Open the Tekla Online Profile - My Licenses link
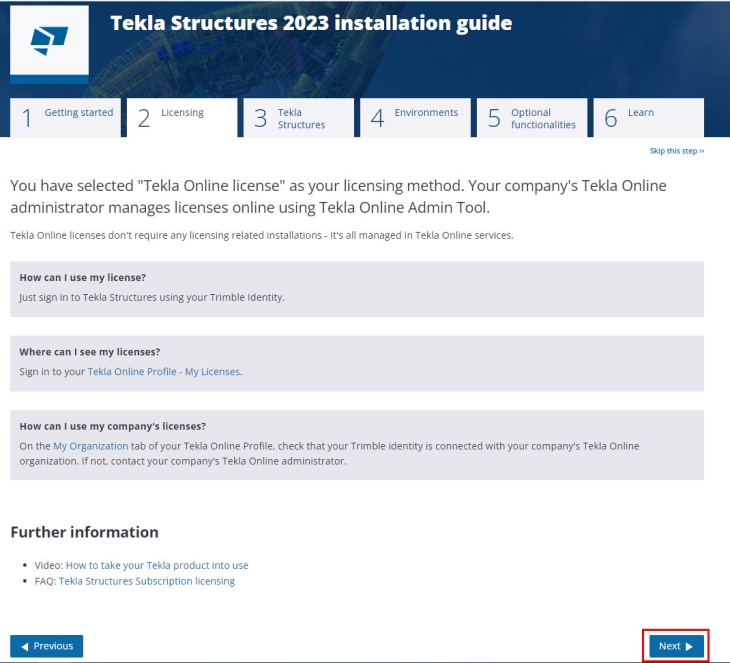Screen dimensions: 730x663 click(164, 372)
